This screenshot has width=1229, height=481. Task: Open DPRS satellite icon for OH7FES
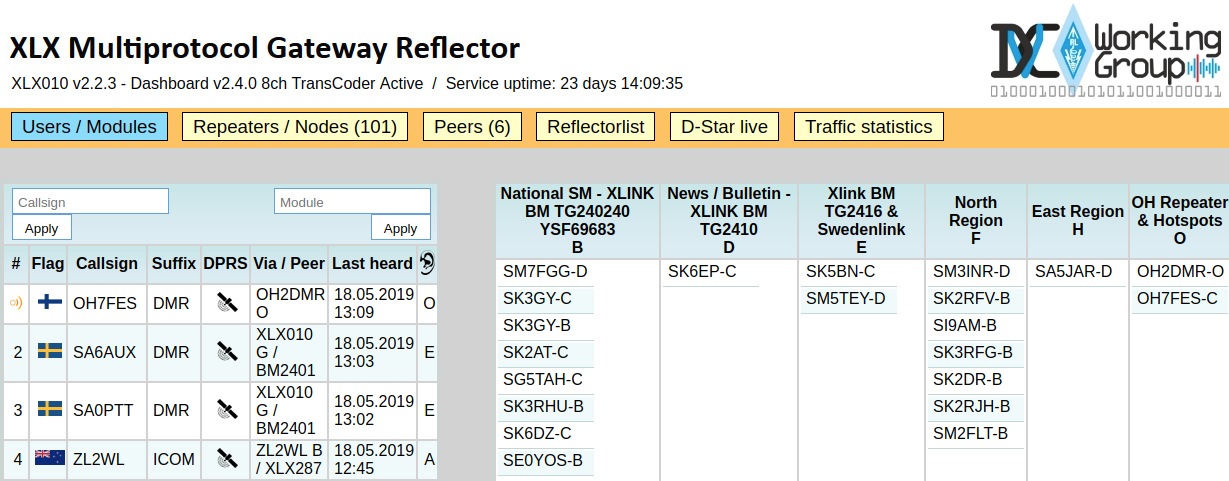[226, 304]
